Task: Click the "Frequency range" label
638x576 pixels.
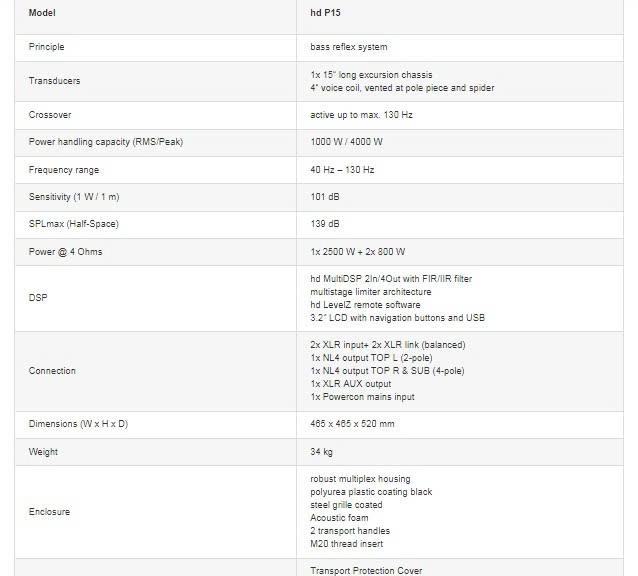Action: tap(64, 170)
